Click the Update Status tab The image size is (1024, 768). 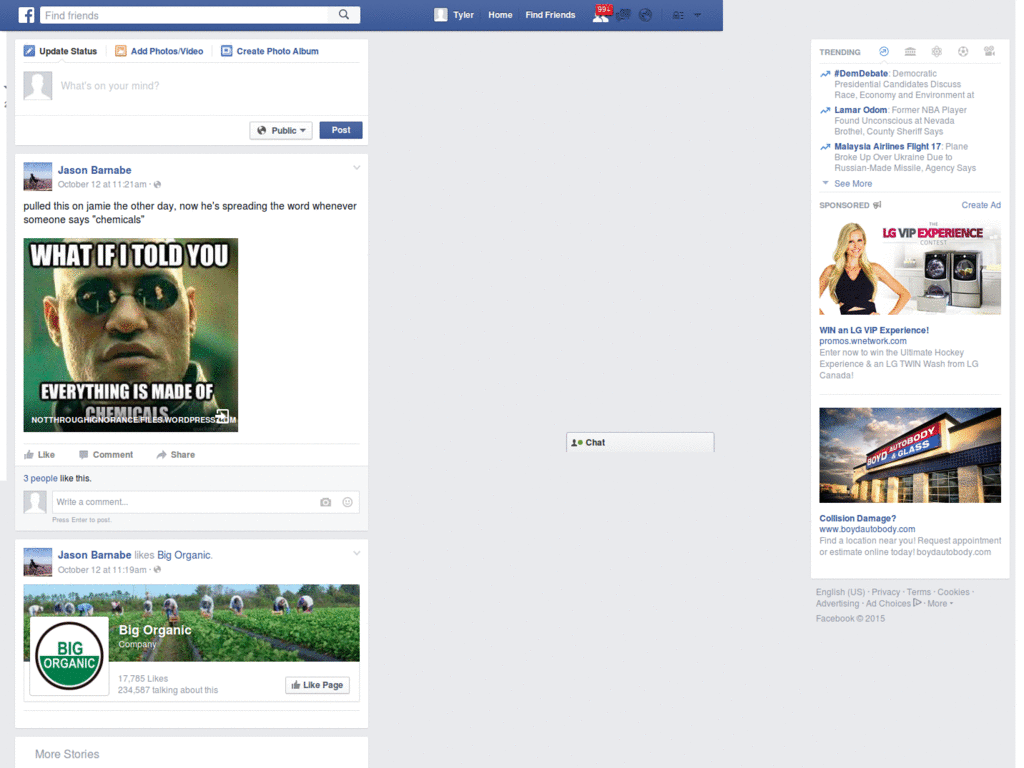tap(60, 51)
